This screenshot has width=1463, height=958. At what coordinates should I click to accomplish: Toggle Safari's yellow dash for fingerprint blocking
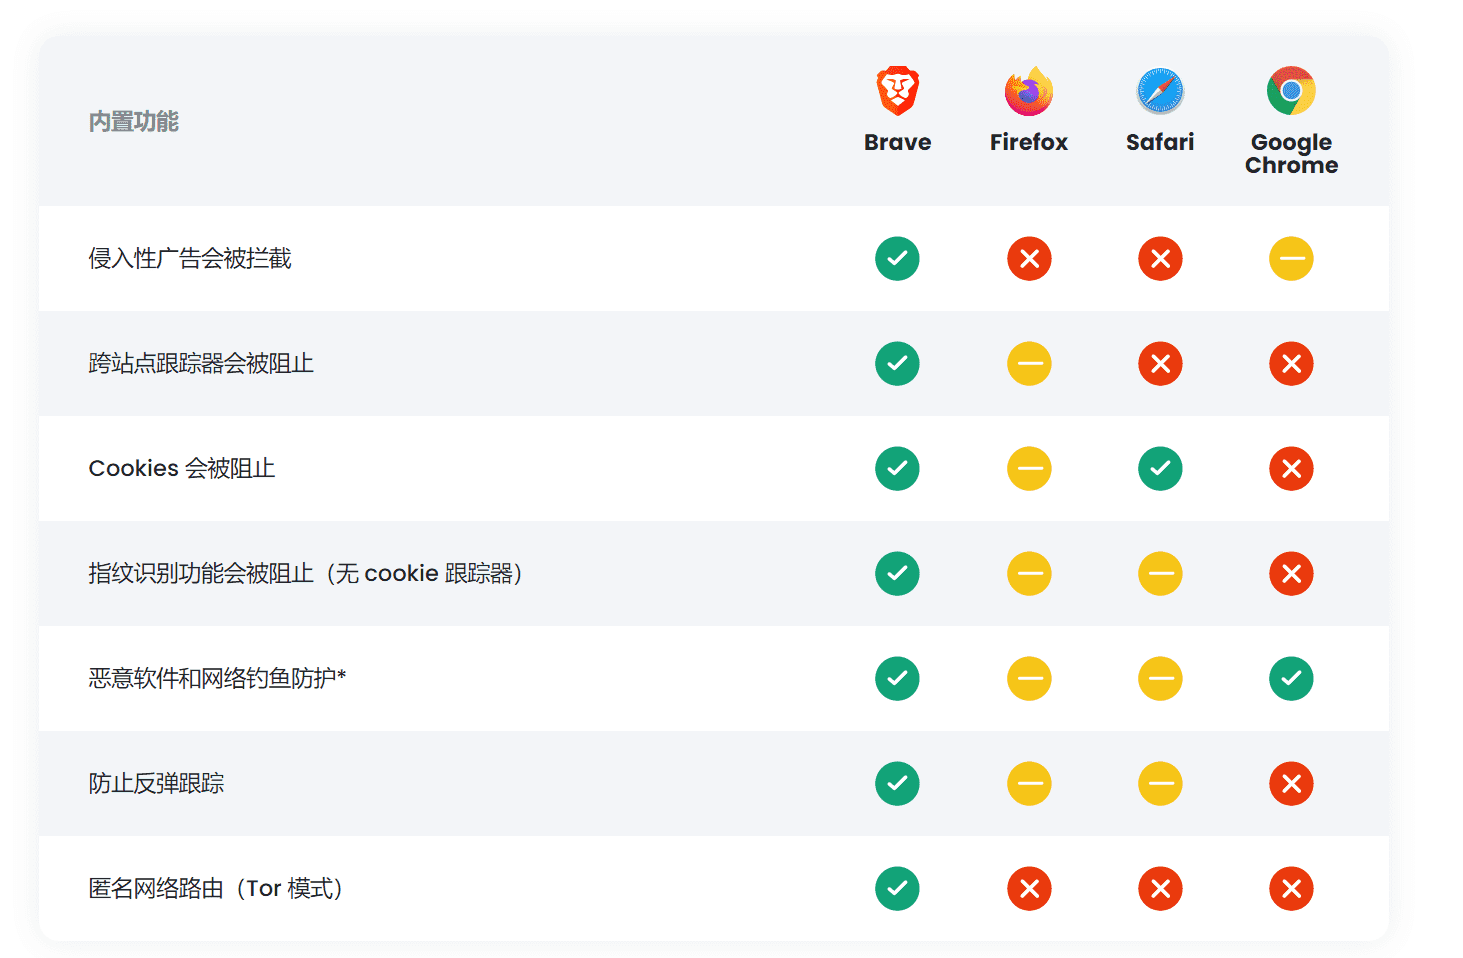coord(1160,573)
